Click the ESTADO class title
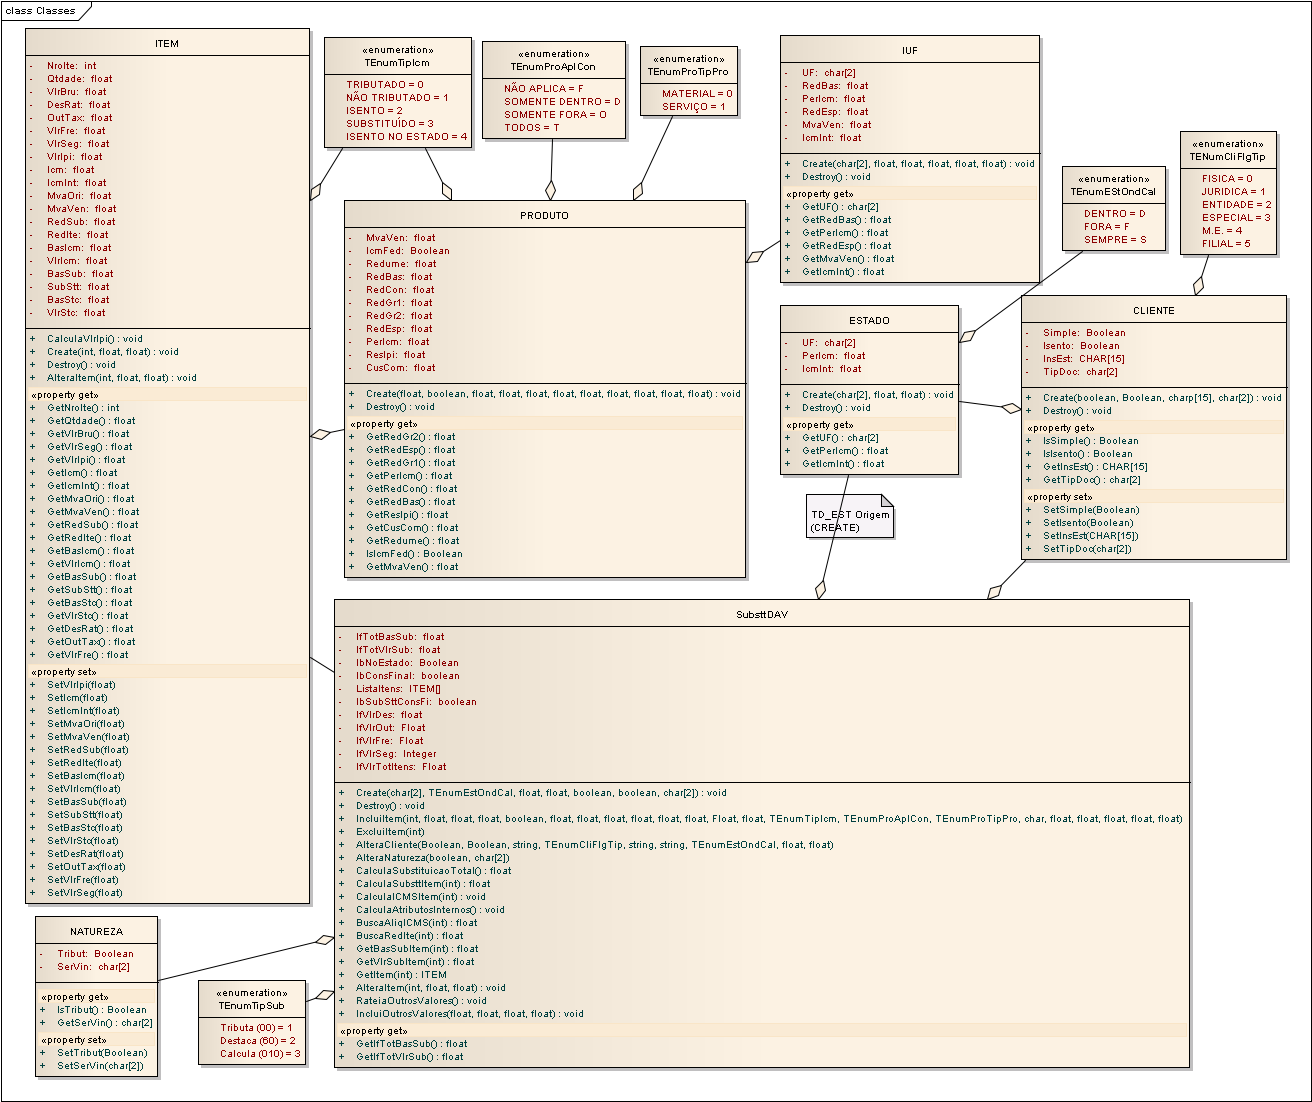Viewport: 1312px width, 1102px height. click(869, 321)
